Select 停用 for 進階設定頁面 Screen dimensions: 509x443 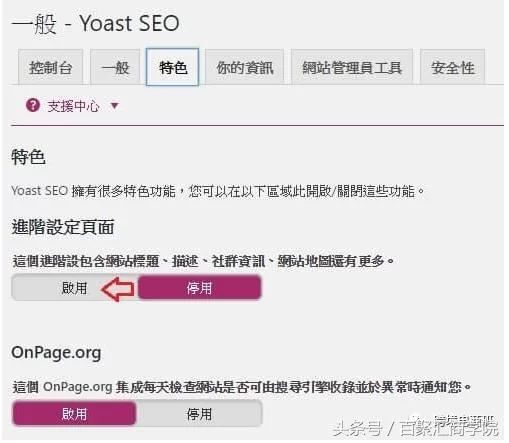click(x=199, y=288)
